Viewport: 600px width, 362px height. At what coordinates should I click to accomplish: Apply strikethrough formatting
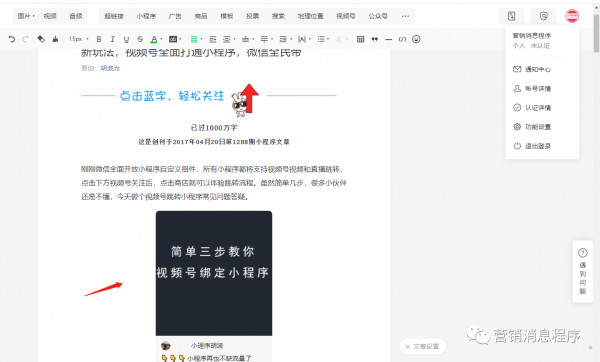click(x=140, y=39)
